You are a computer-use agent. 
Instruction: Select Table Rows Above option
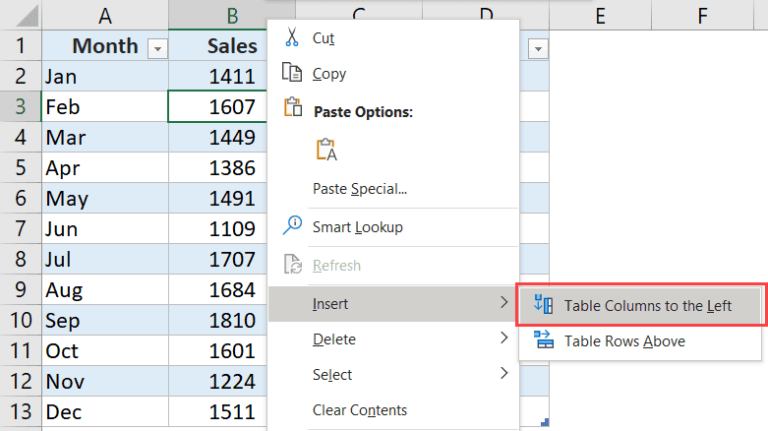point(624,341)
